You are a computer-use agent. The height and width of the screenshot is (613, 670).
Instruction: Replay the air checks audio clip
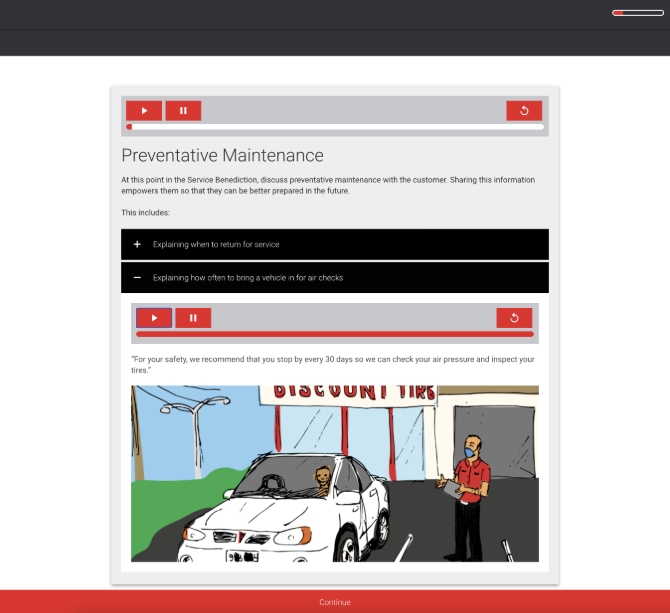click(514, 318)
